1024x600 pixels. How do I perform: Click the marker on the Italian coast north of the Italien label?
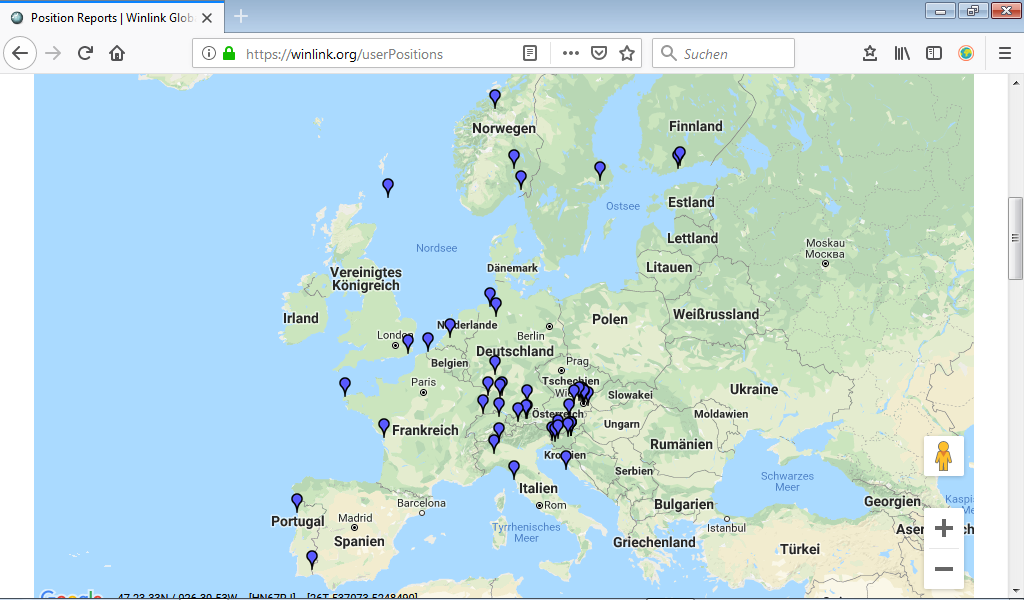(514, 469)
